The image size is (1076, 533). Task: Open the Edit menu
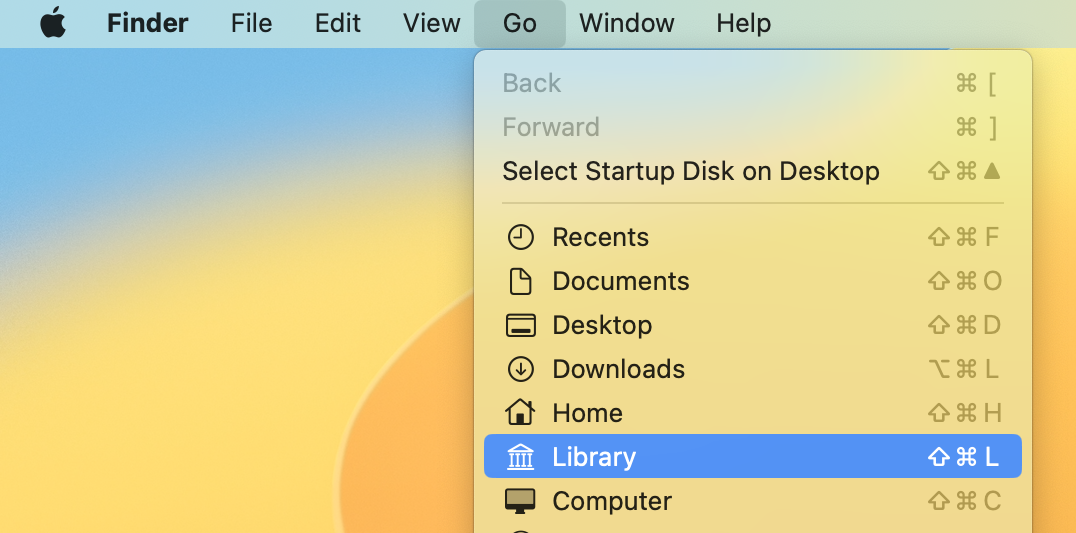click(x=337, y=23)
